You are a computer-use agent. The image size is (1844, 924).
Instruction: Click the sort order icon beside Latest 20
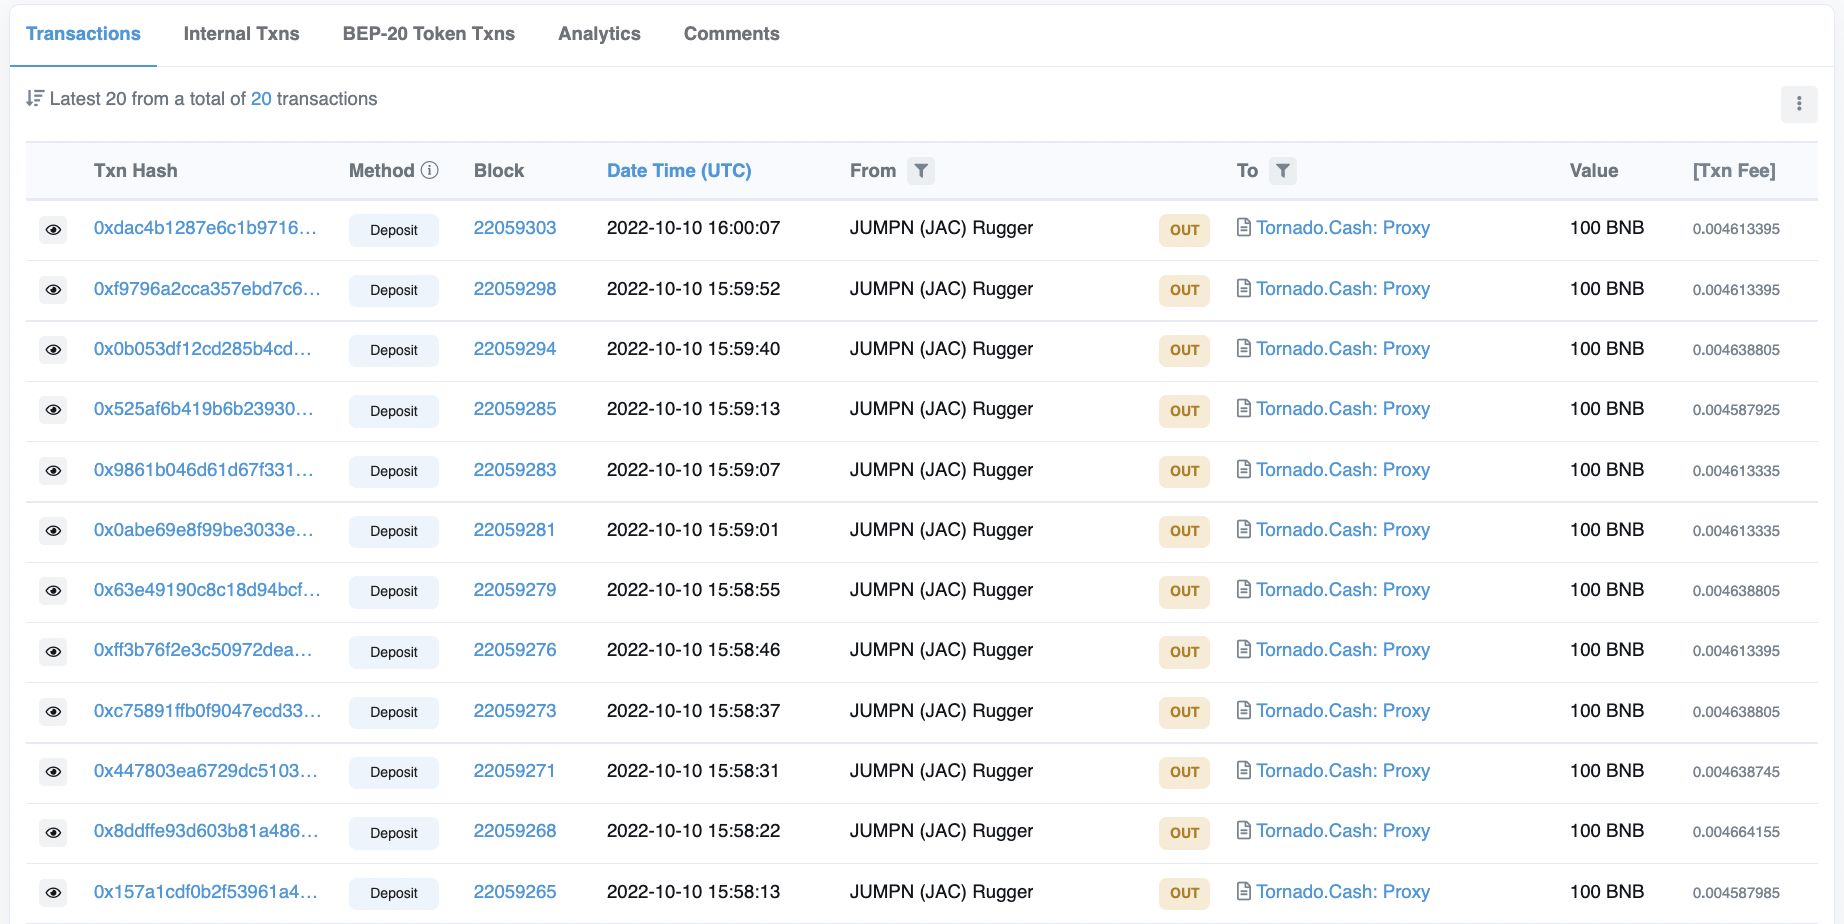(x=35, y=98)
